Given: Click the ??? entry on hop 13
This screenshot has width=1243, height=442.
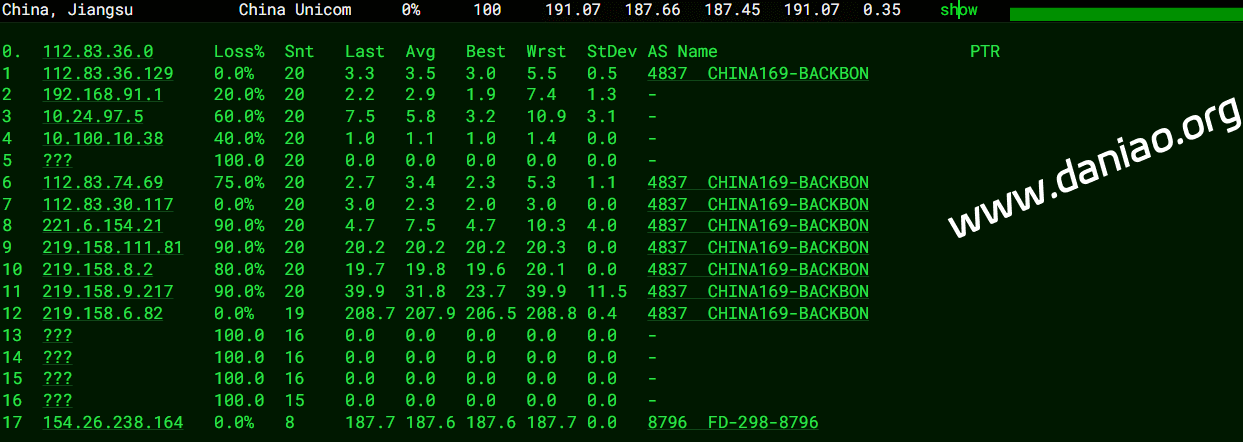Looking at the screenshot, I should [58, 335].
